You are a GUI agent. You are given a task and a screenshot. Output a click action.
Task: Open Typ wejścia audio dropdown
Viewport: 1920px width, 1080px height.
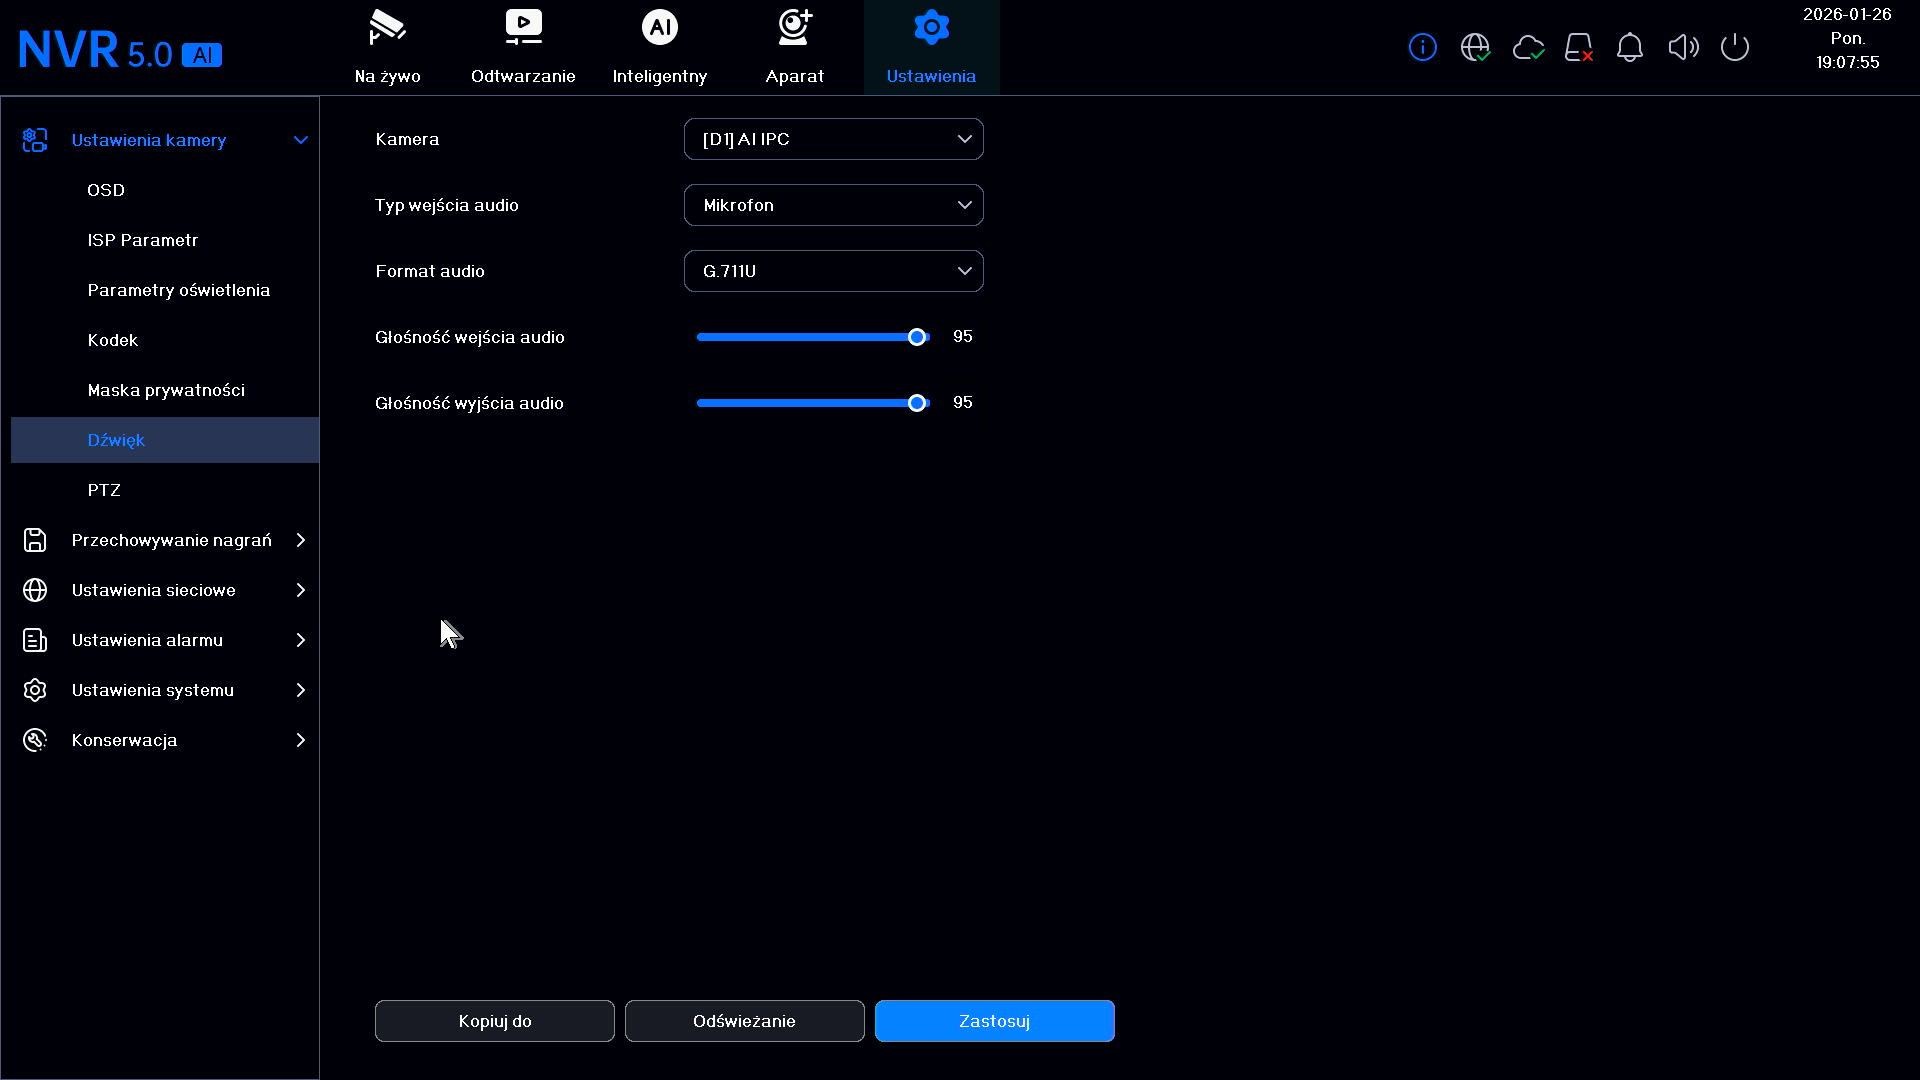(x=833, y=205)
